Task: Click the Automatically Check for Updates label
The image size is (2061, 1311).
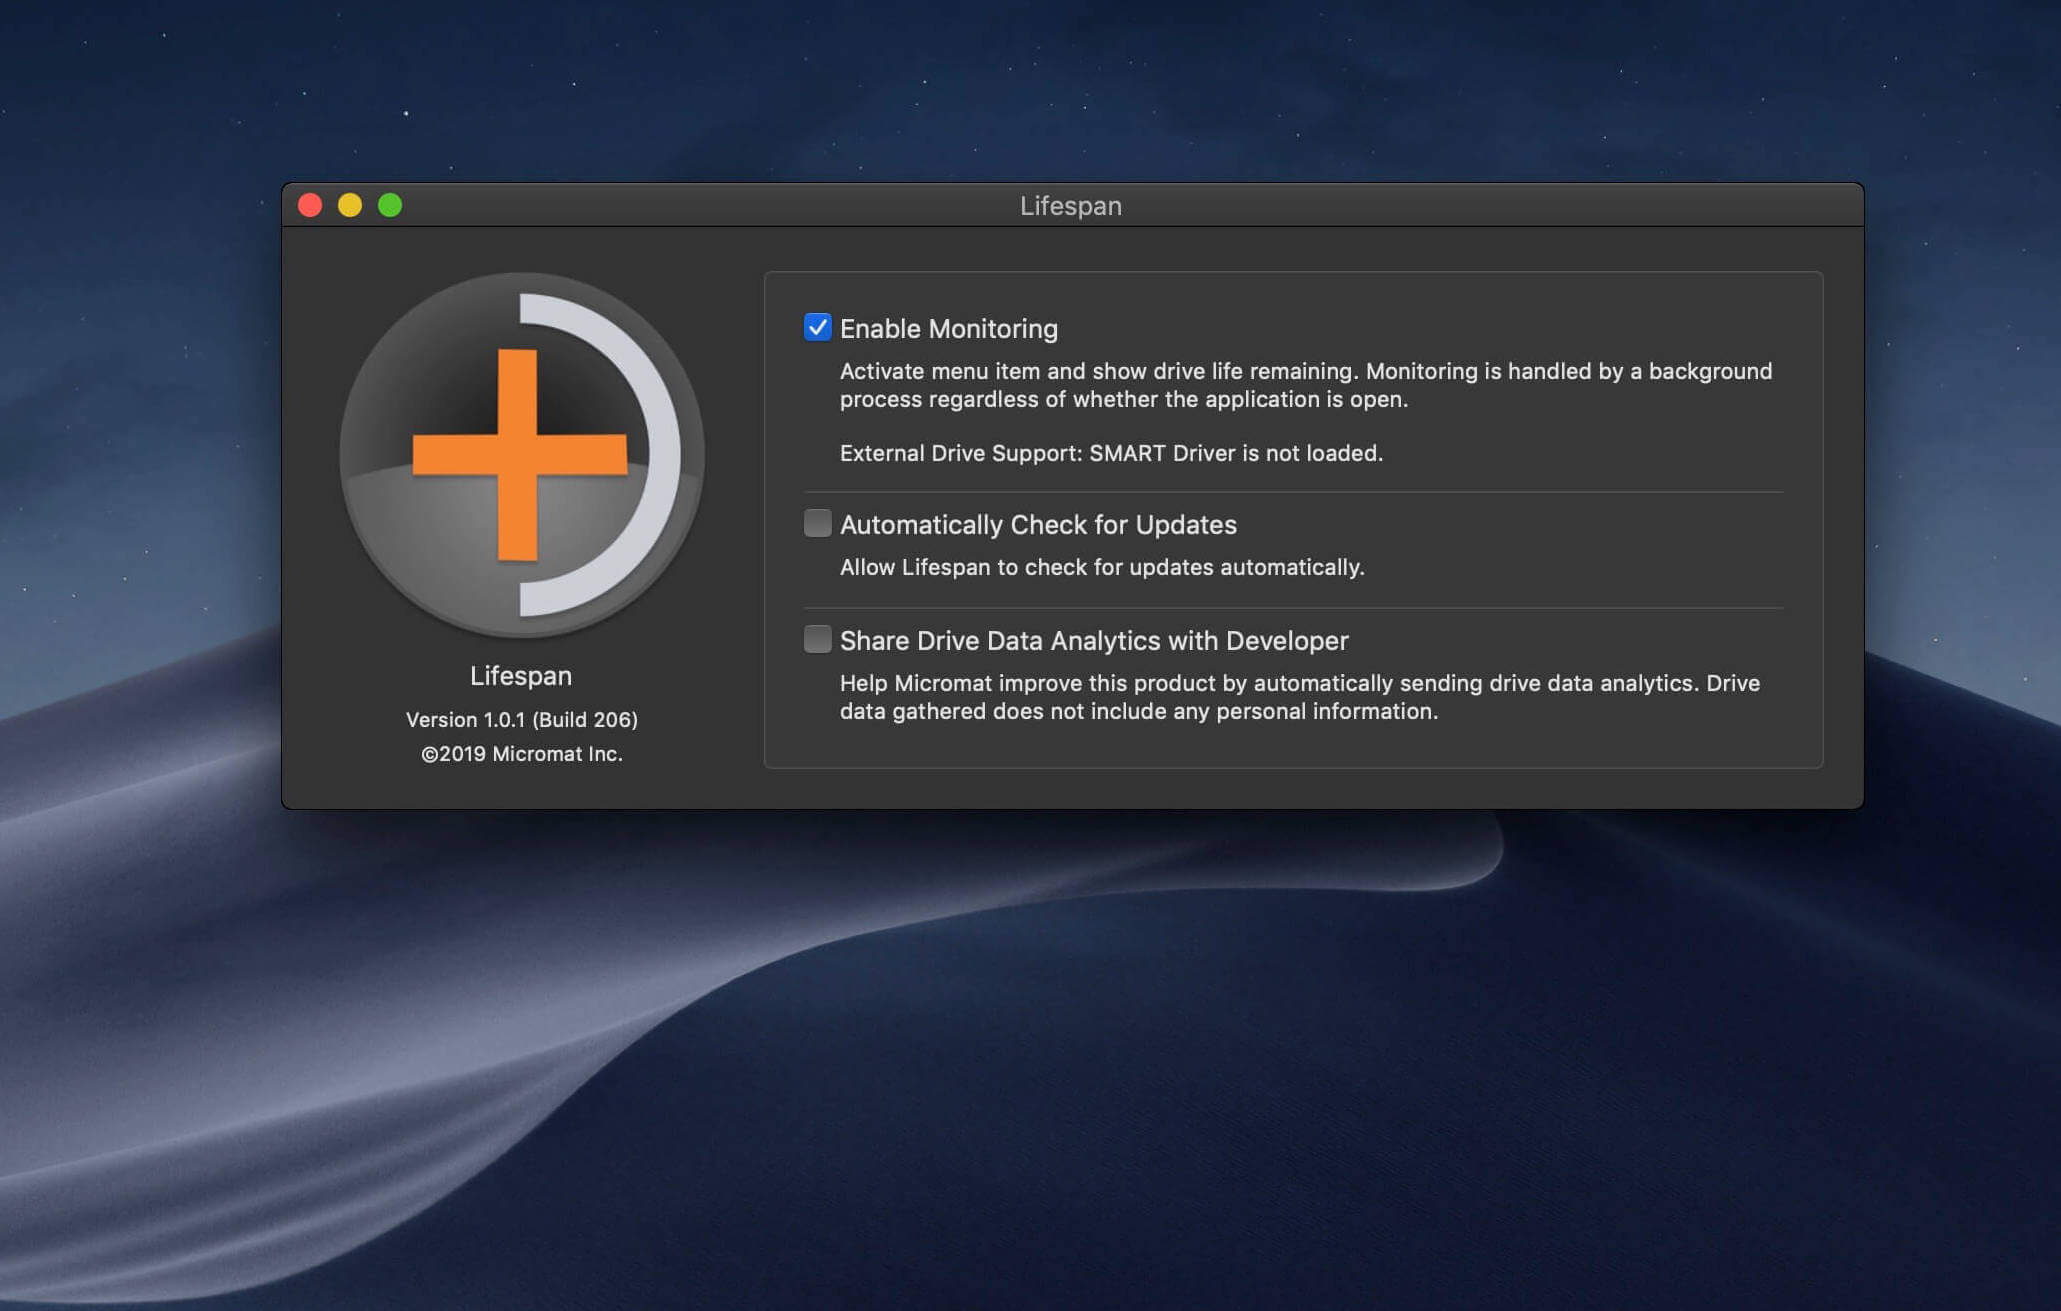Action: coord(1038,525)
